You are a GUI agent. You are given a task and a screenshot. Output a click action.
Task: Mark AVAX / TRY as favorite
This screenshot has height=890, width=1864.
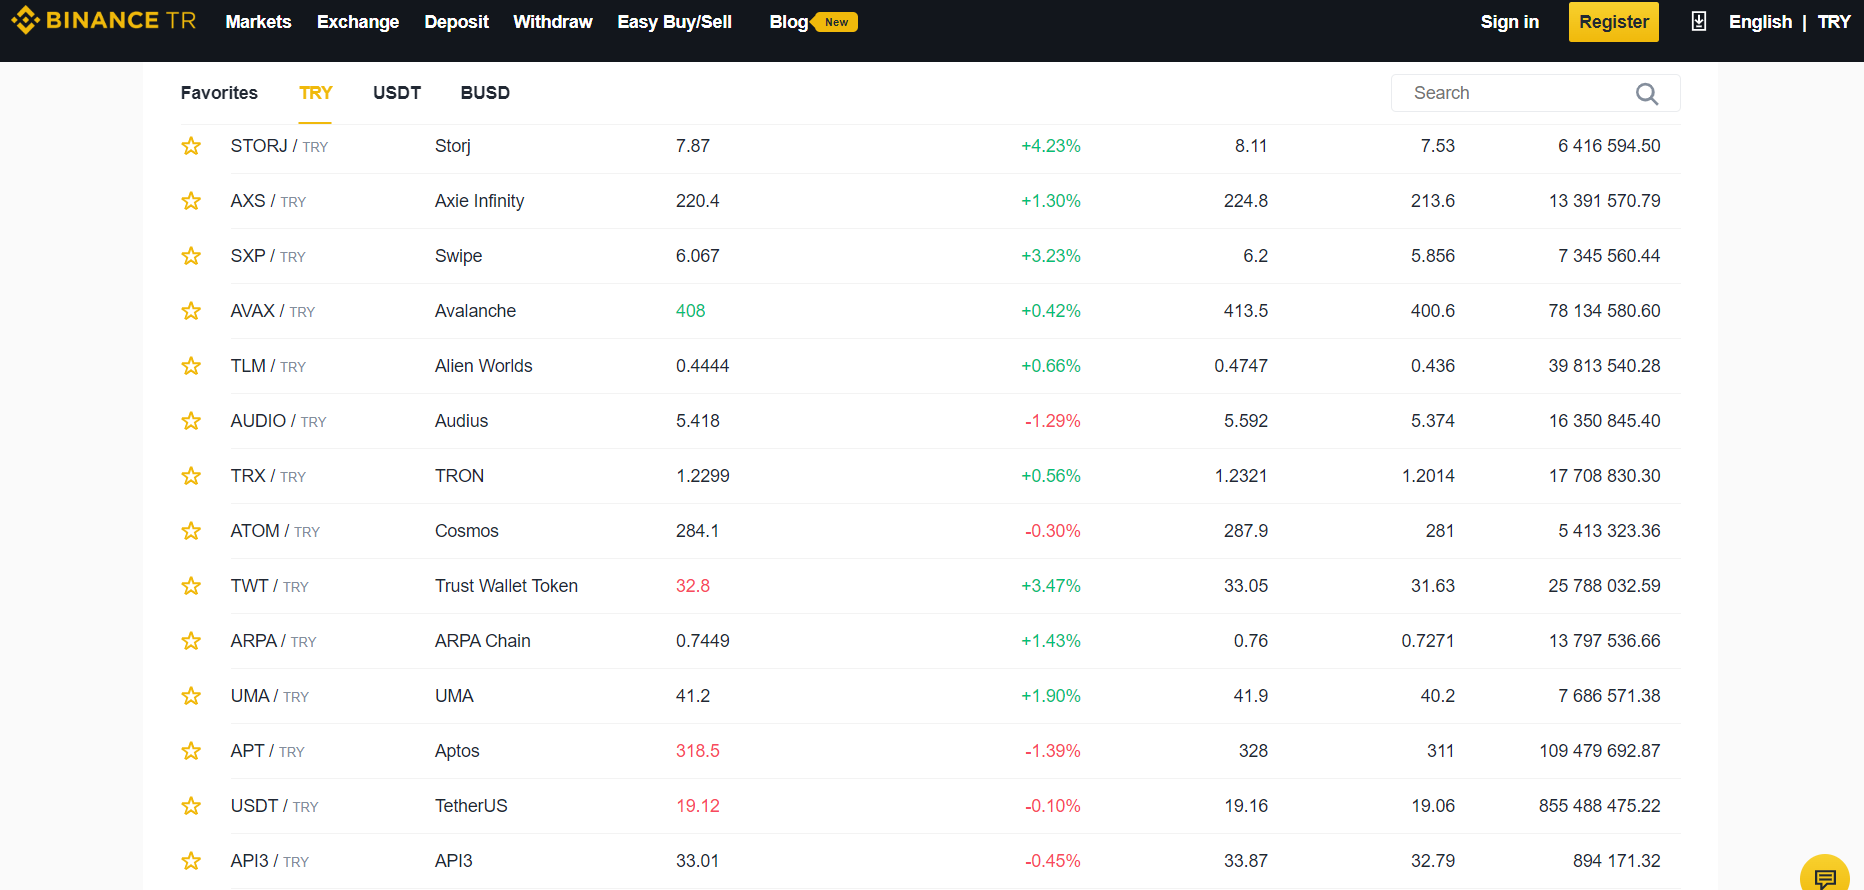pos(191,311)
